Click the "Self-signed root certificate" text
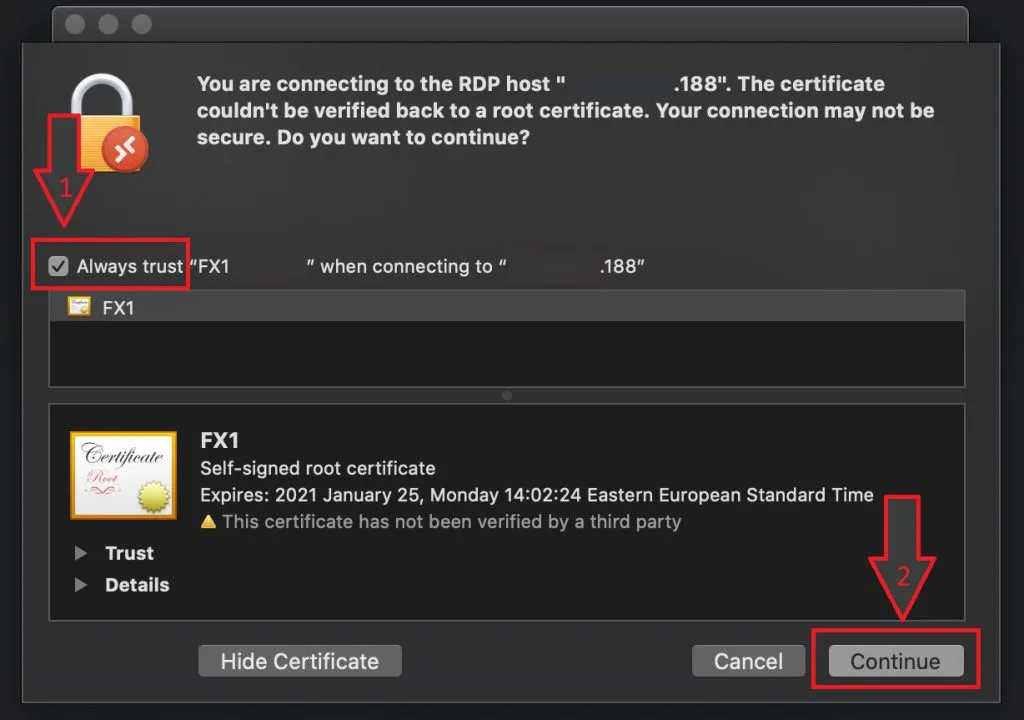The width and height of the screenshot is (1024, 720). [317, 468]
